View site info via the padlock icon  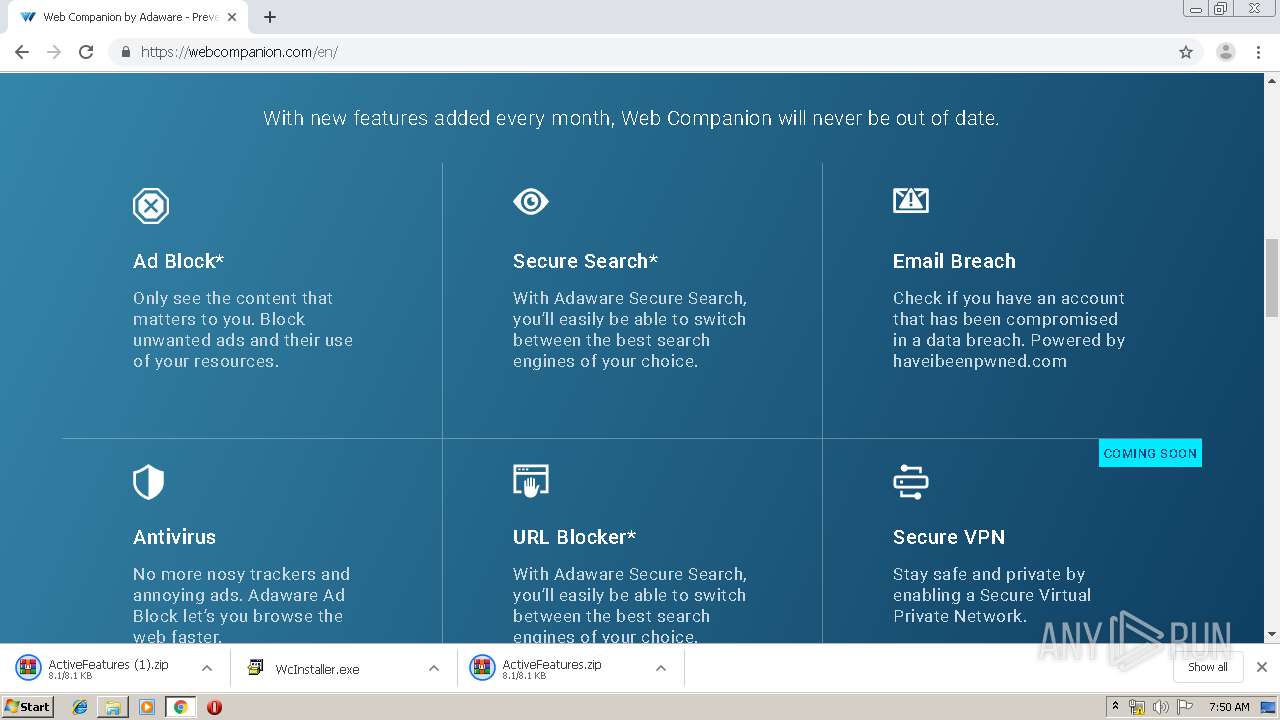click(125, 52)
